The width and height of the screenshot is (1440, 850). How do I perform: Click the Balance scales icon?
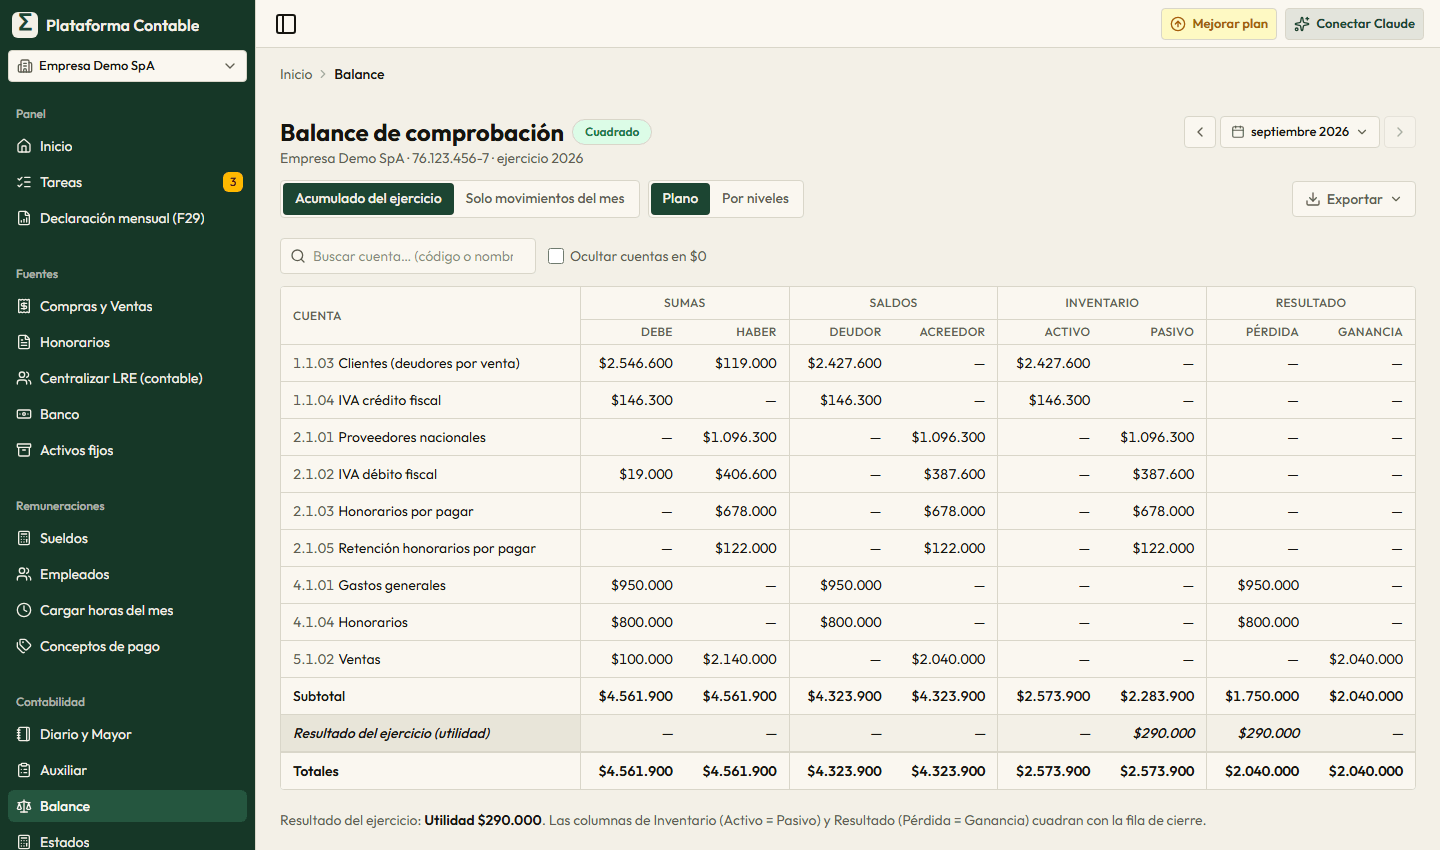click(x=24, y=806)
